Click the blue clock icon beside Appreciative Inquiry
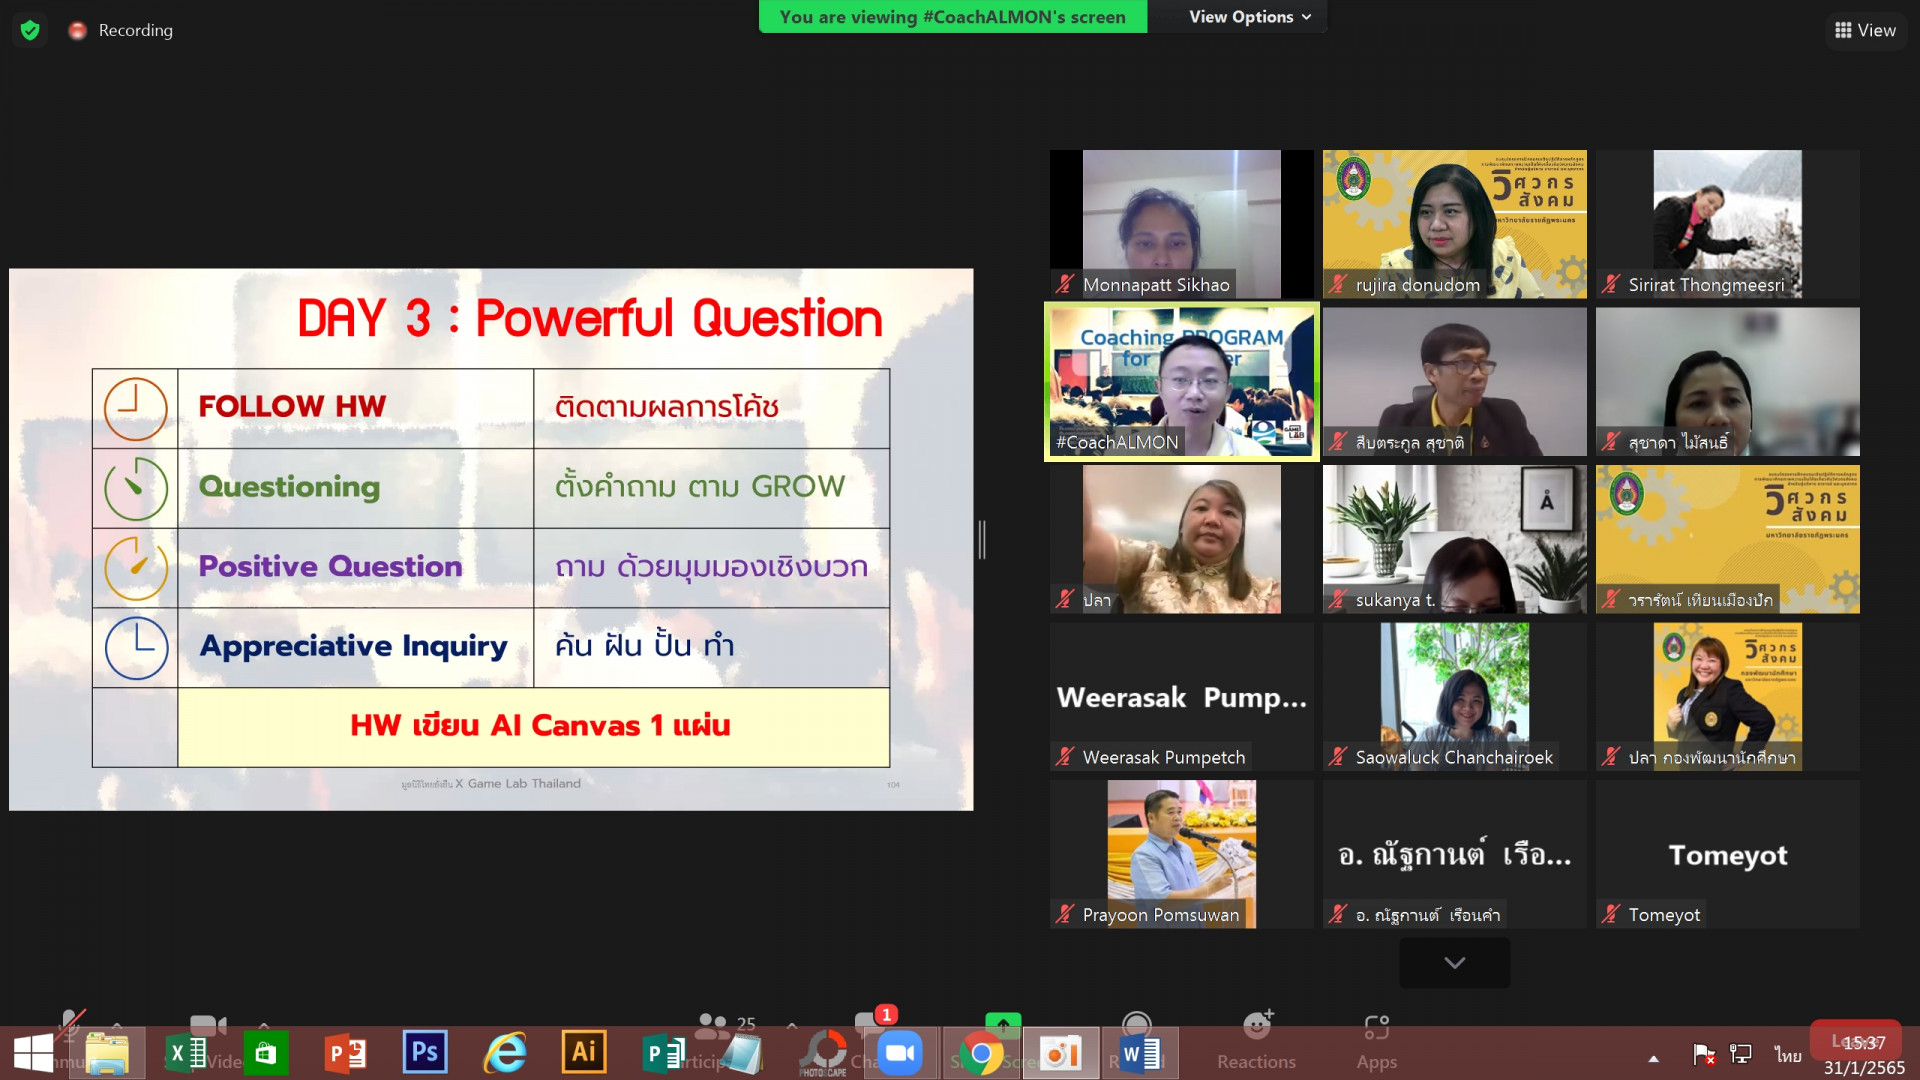The width and height of the screenshot is (1920, 1080). click(136, 648)
